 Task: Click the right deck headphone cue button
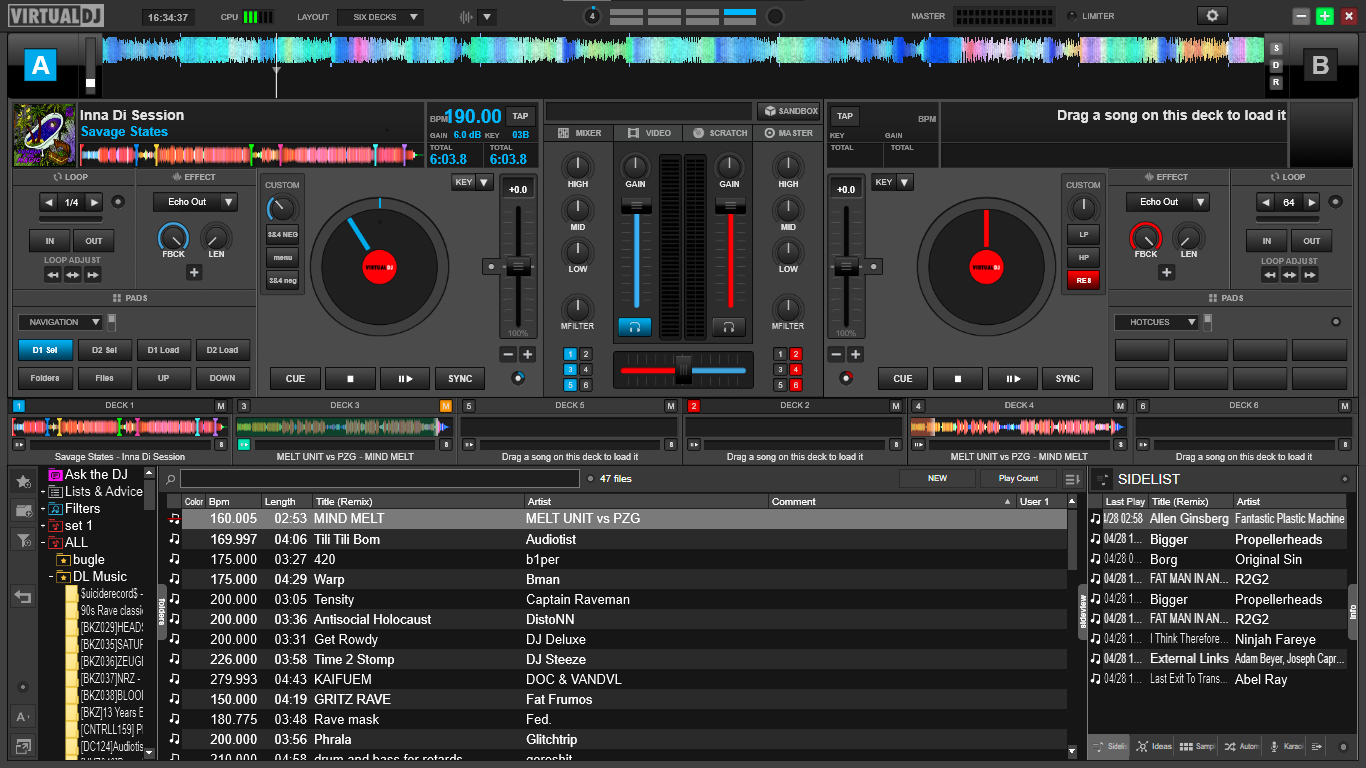click(x=729, y=327)
